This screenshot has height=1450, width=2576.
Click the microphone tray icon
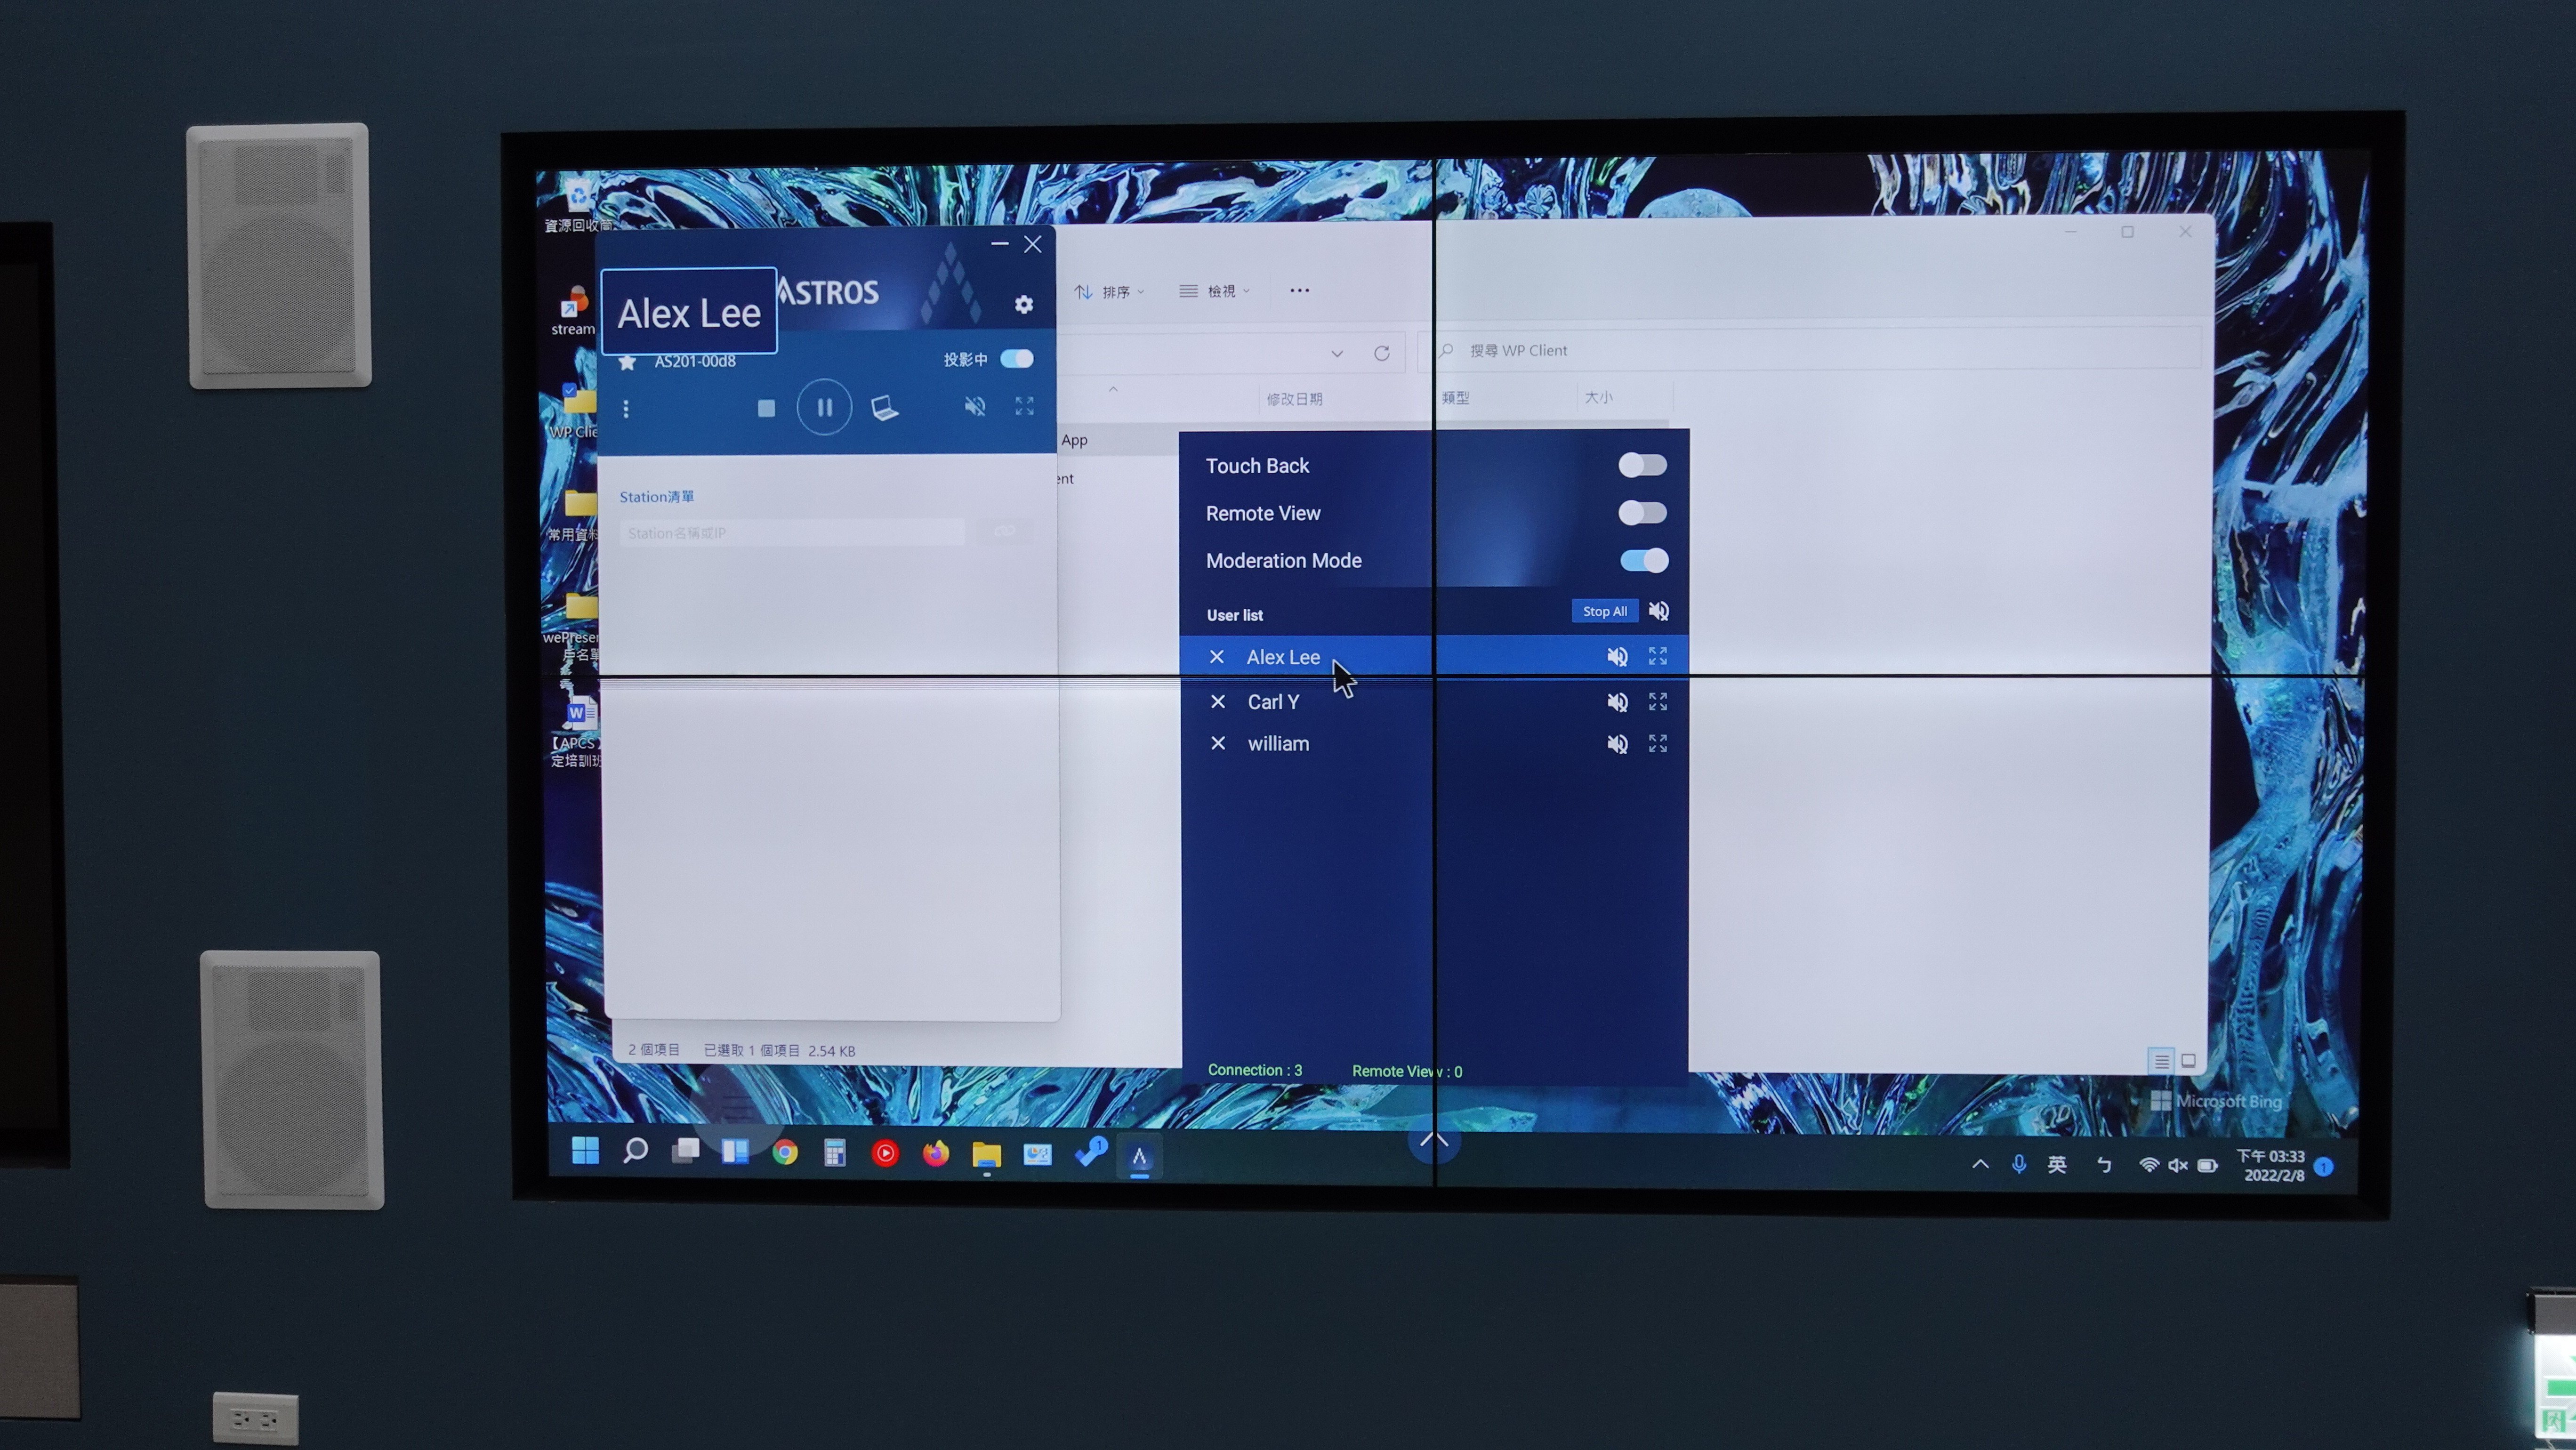click(2018, 1164)
